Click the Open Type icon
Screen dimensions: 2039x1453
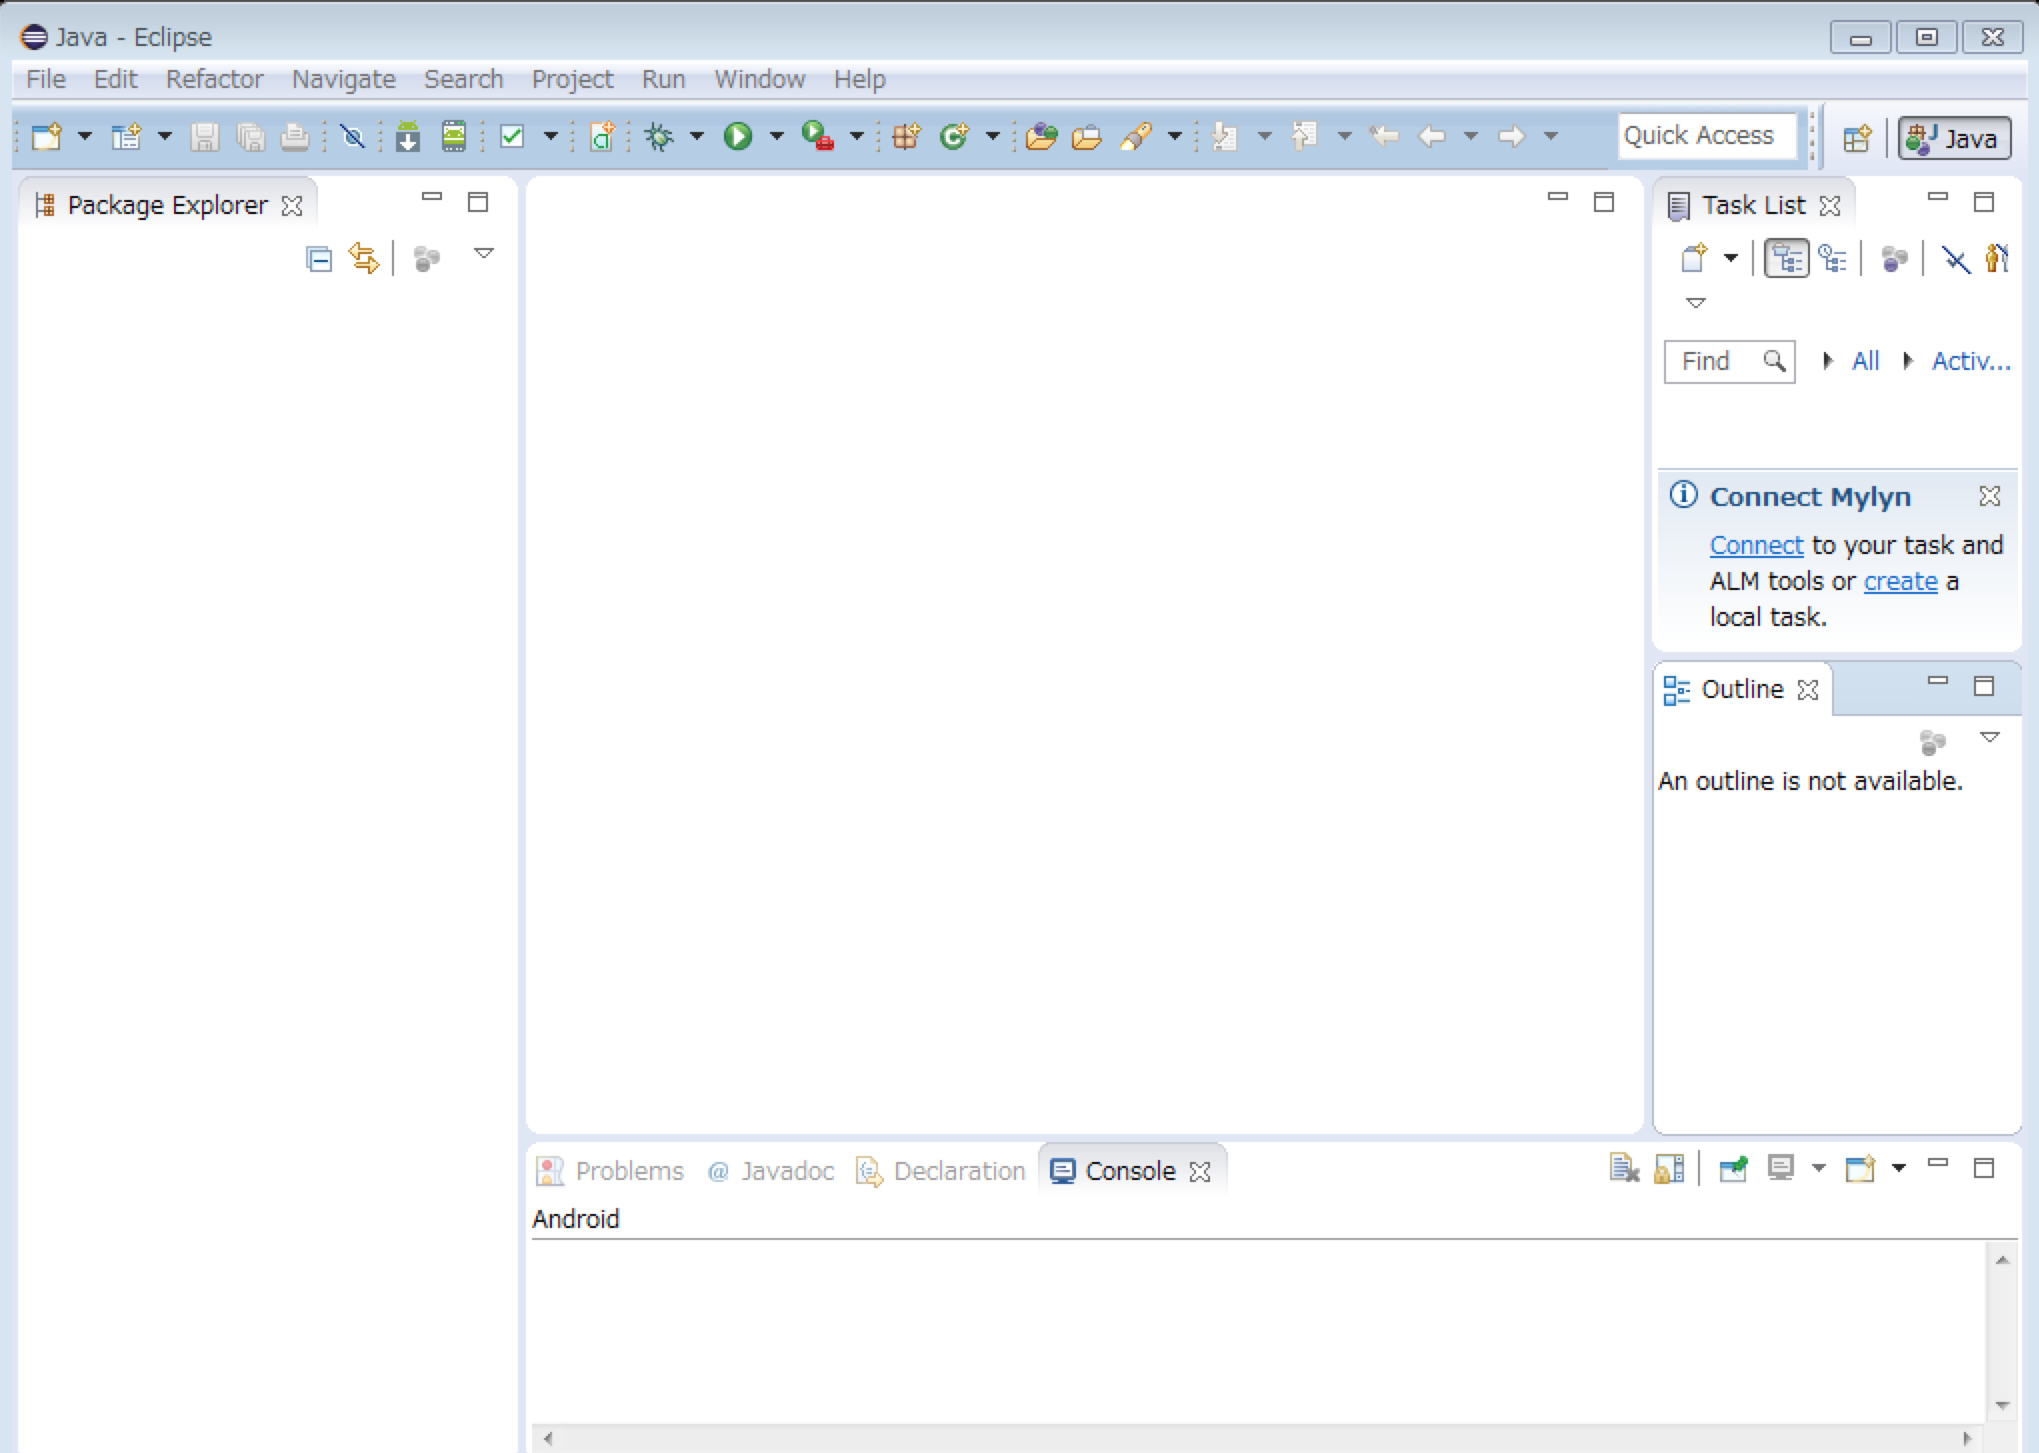pyautogui.click(x=1041, y=136)
